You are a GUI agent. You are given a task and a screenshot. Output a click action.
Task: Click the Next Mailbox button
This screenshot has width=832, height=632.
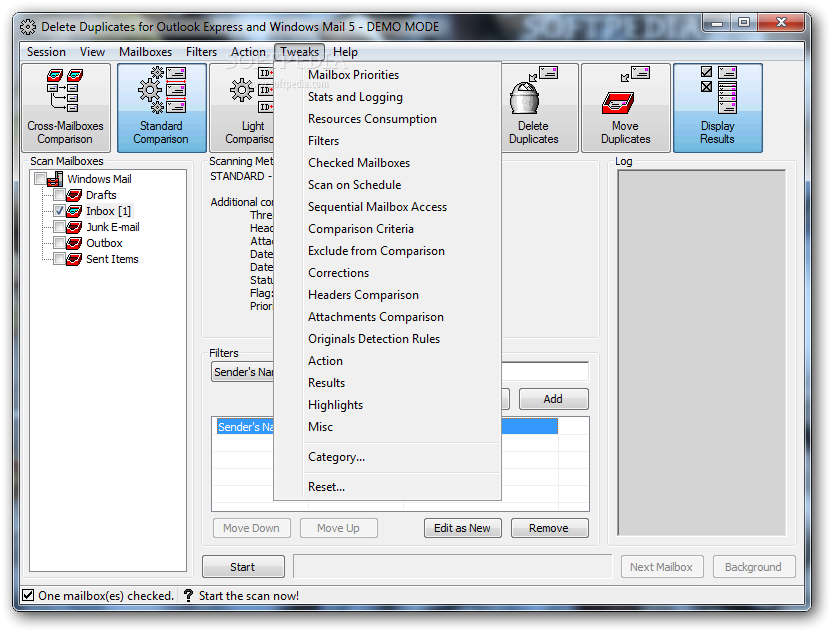click(x=662, y=567)
